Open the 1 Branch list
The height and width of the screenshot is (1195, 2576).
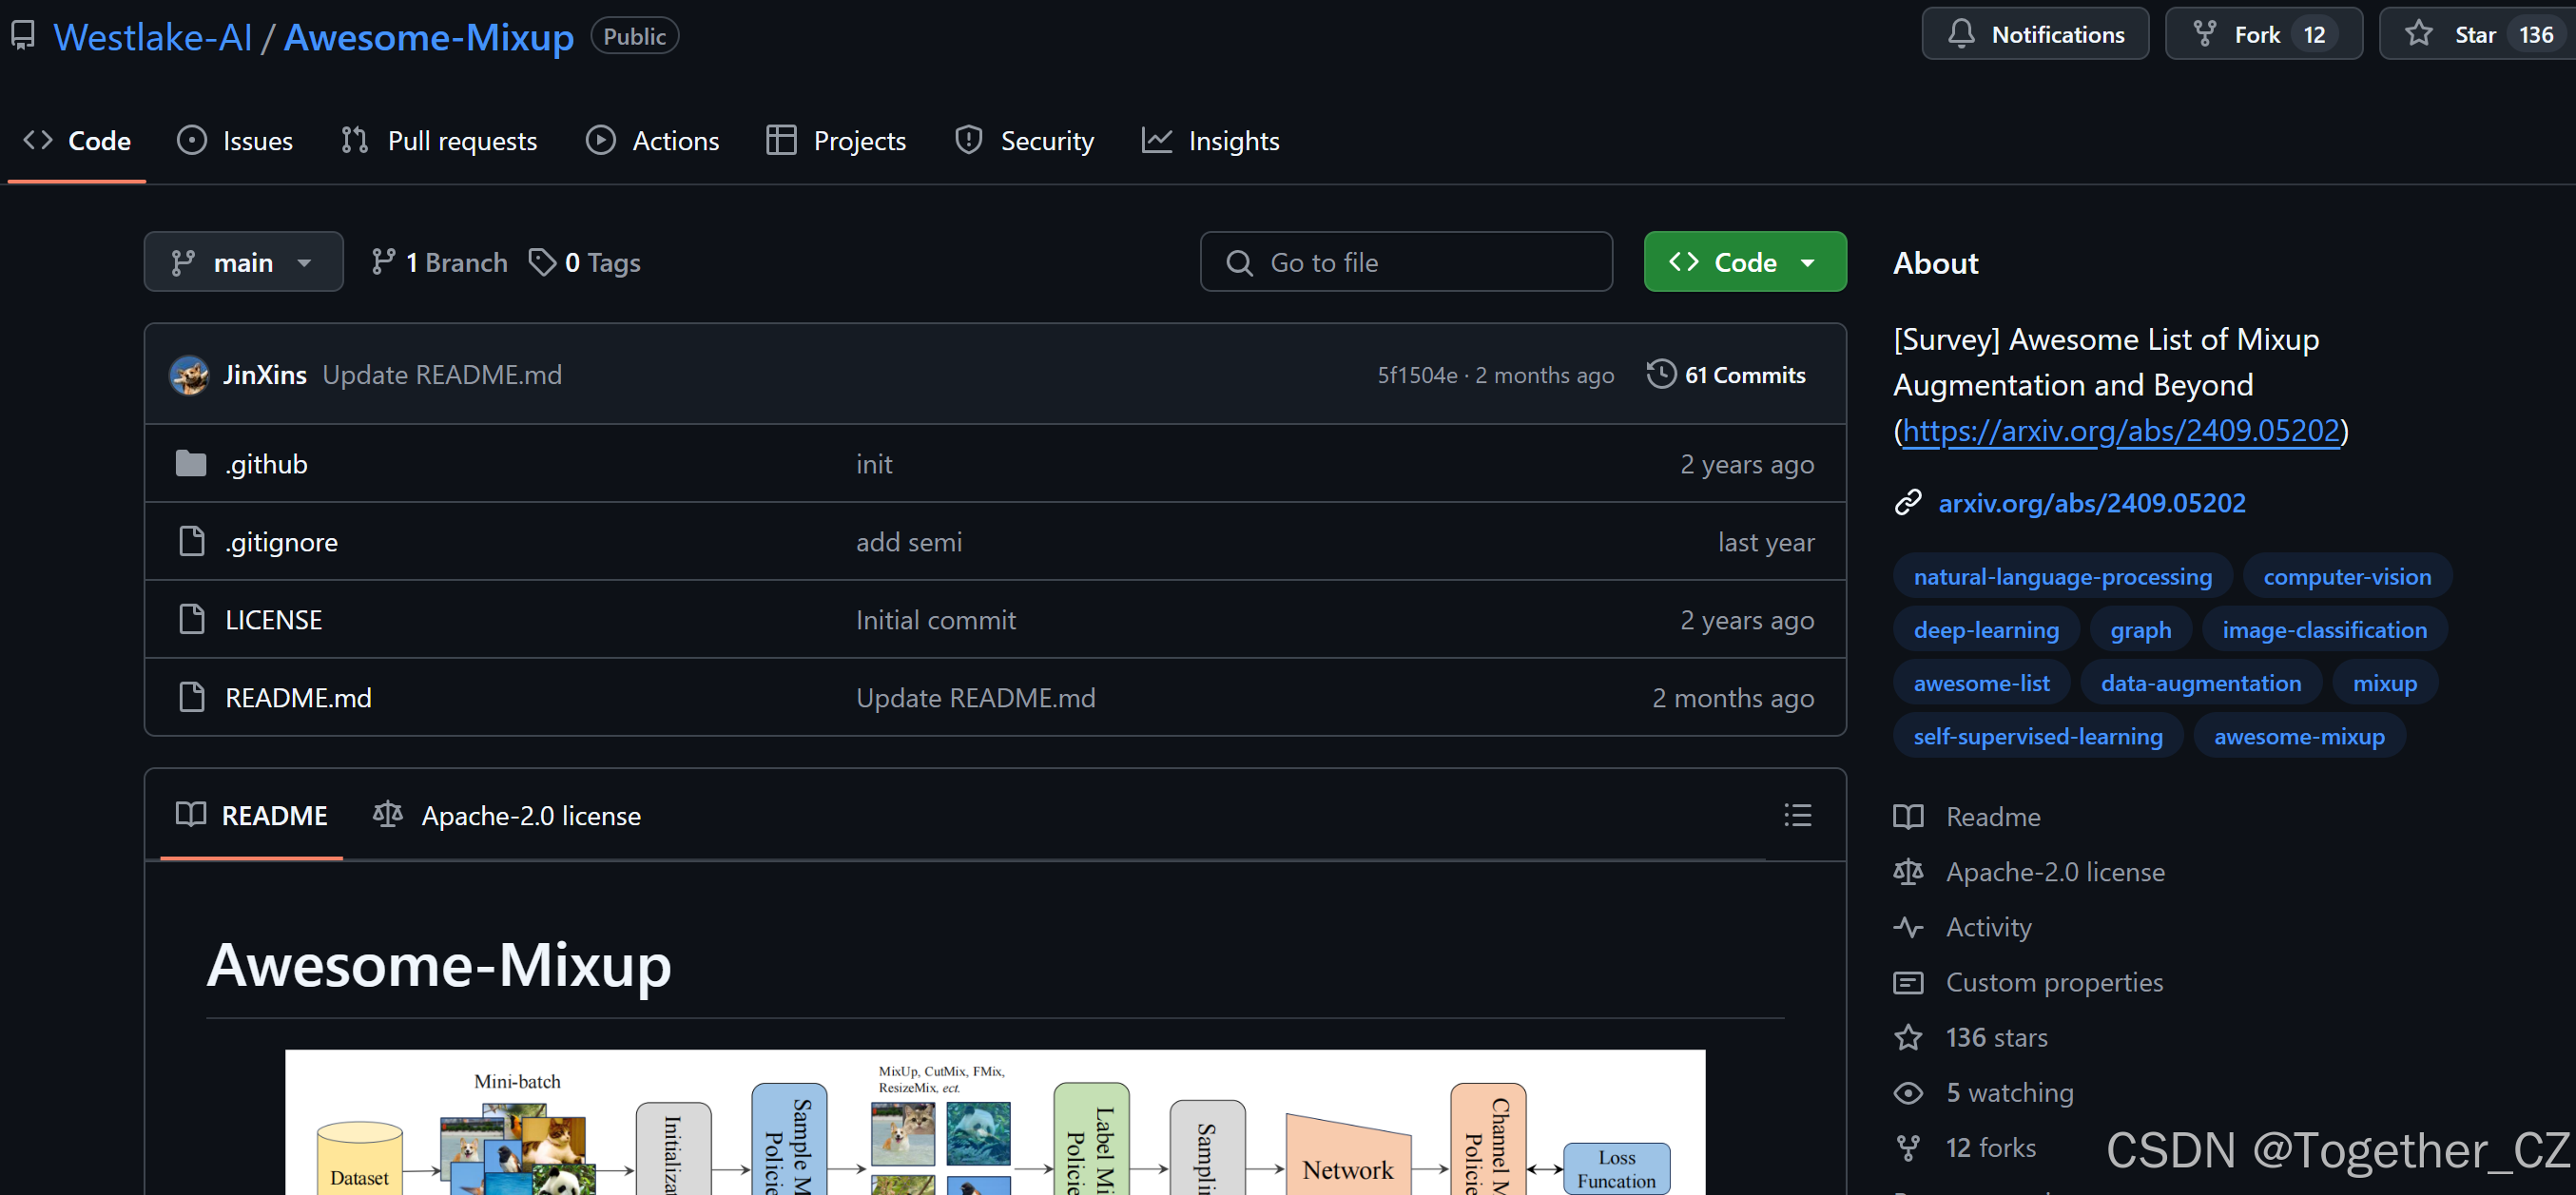click(440, 262)
